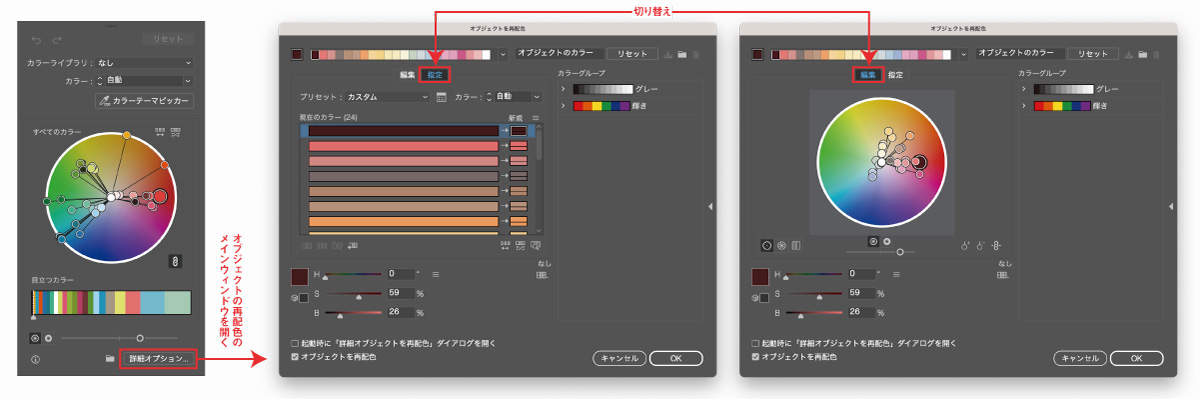Open the カラーライブラリ dropdown set to なし
The width and height of the screenshot is (1200, 399).
click(x=144, y=62)
